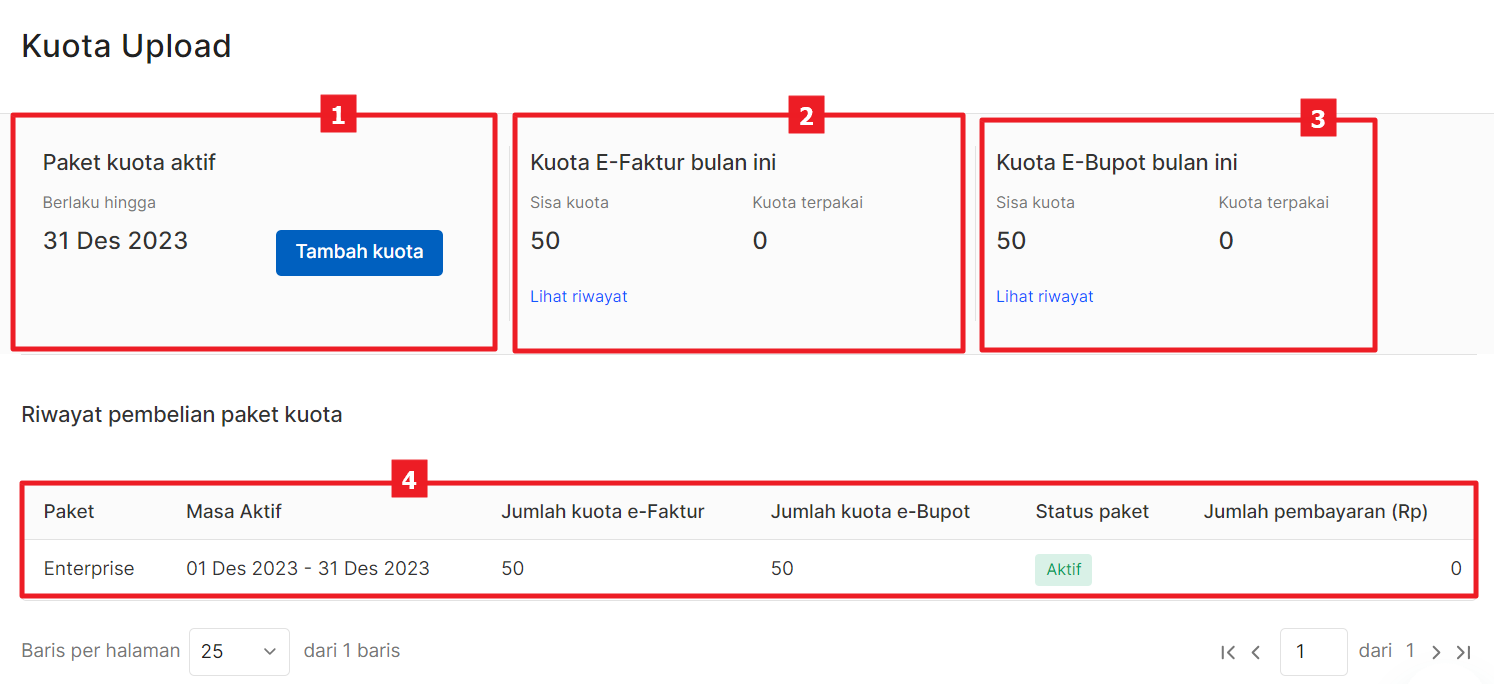This screenshot has height=684, width=1494.
Task: Click the red number 4 annotation marker
Action: click(409, 480)
